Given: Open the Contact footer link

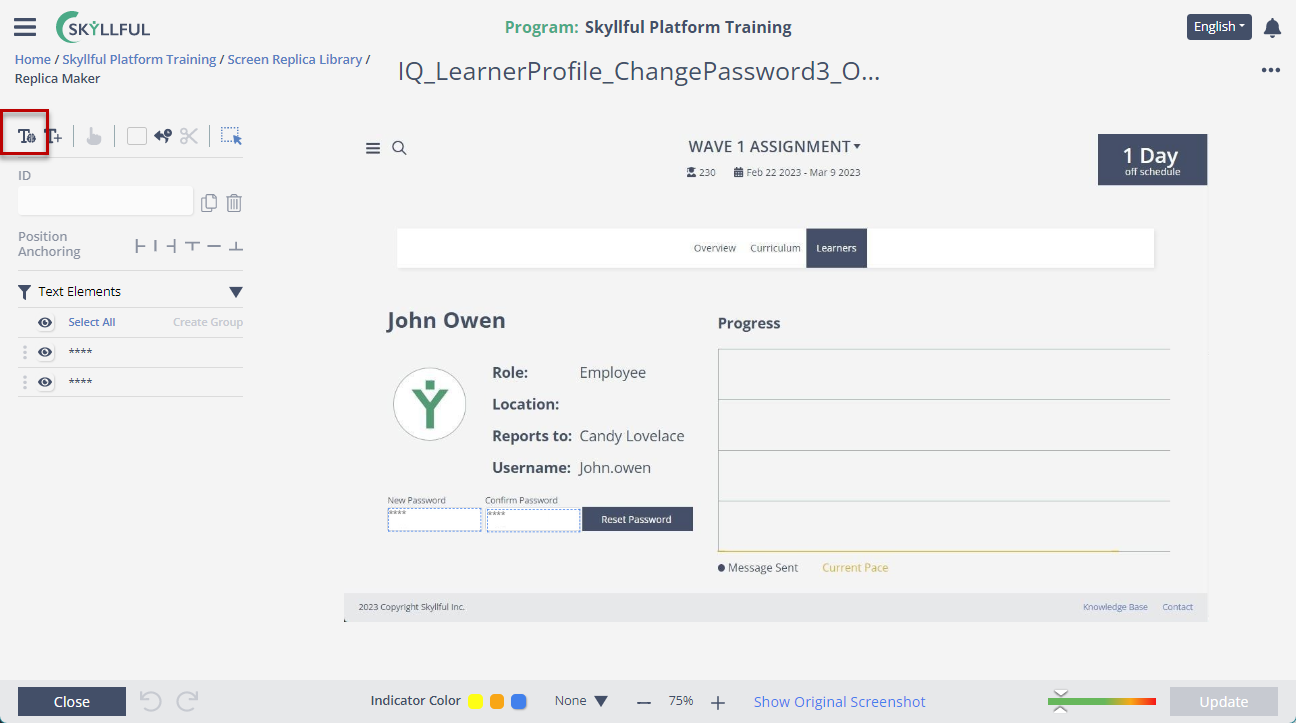Looking at the screenshot, I should [1178, 607].
